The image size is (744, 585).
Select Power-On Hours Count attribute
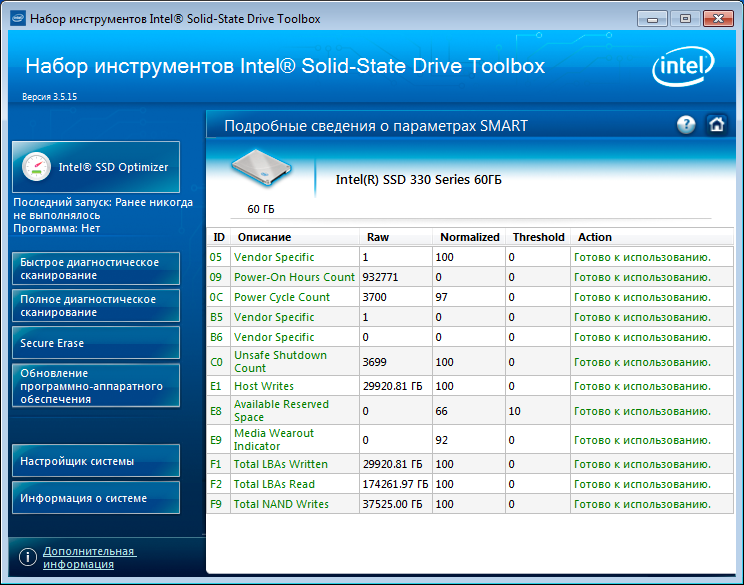(294, 277)
